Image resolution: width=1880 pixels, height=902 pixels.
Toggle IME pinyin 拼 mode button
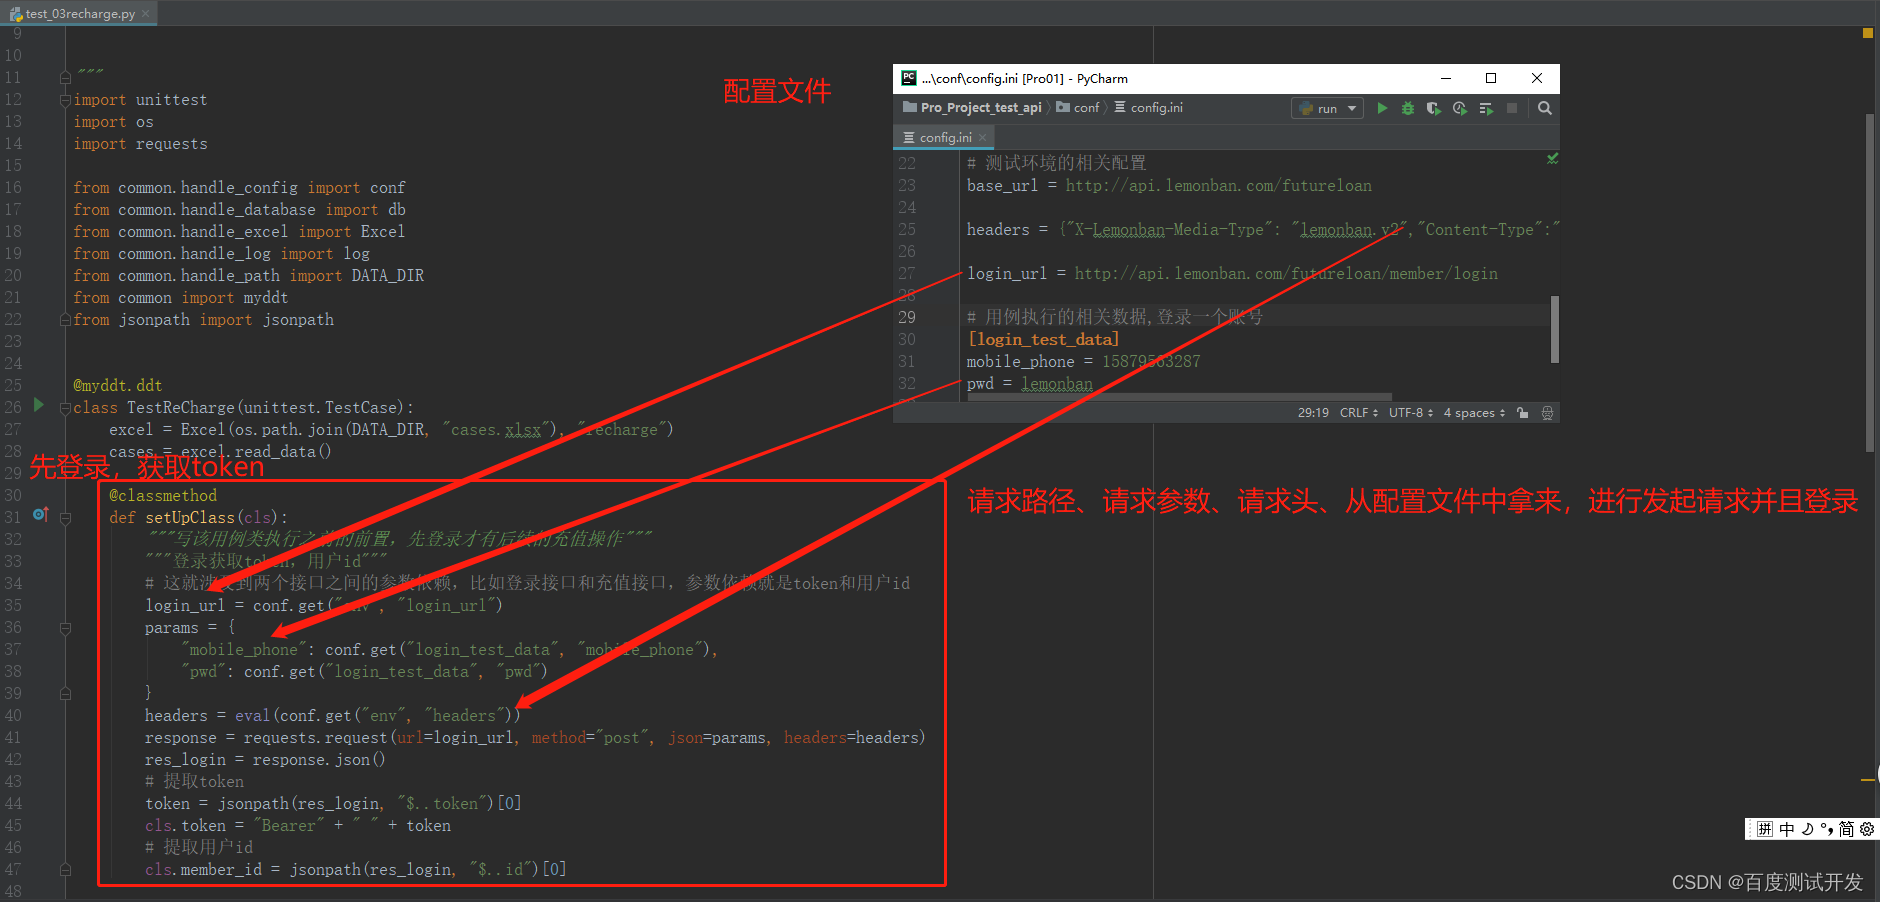point(1765,829)
